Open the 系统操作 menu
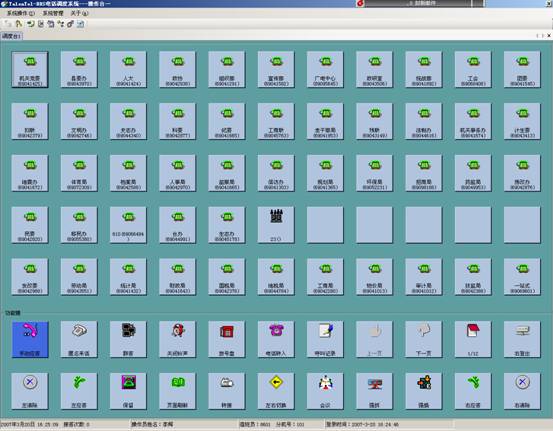553x431 pixels. (21, 13)
